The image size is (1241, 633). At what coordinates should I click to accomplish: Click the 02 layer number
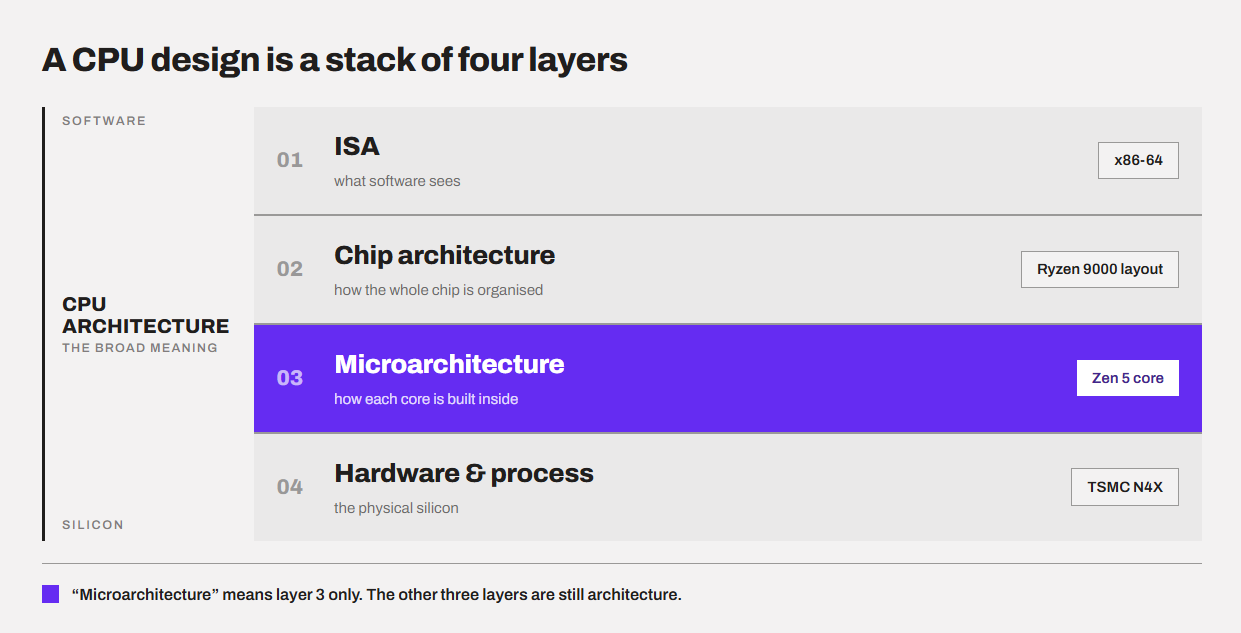[290, 269]
